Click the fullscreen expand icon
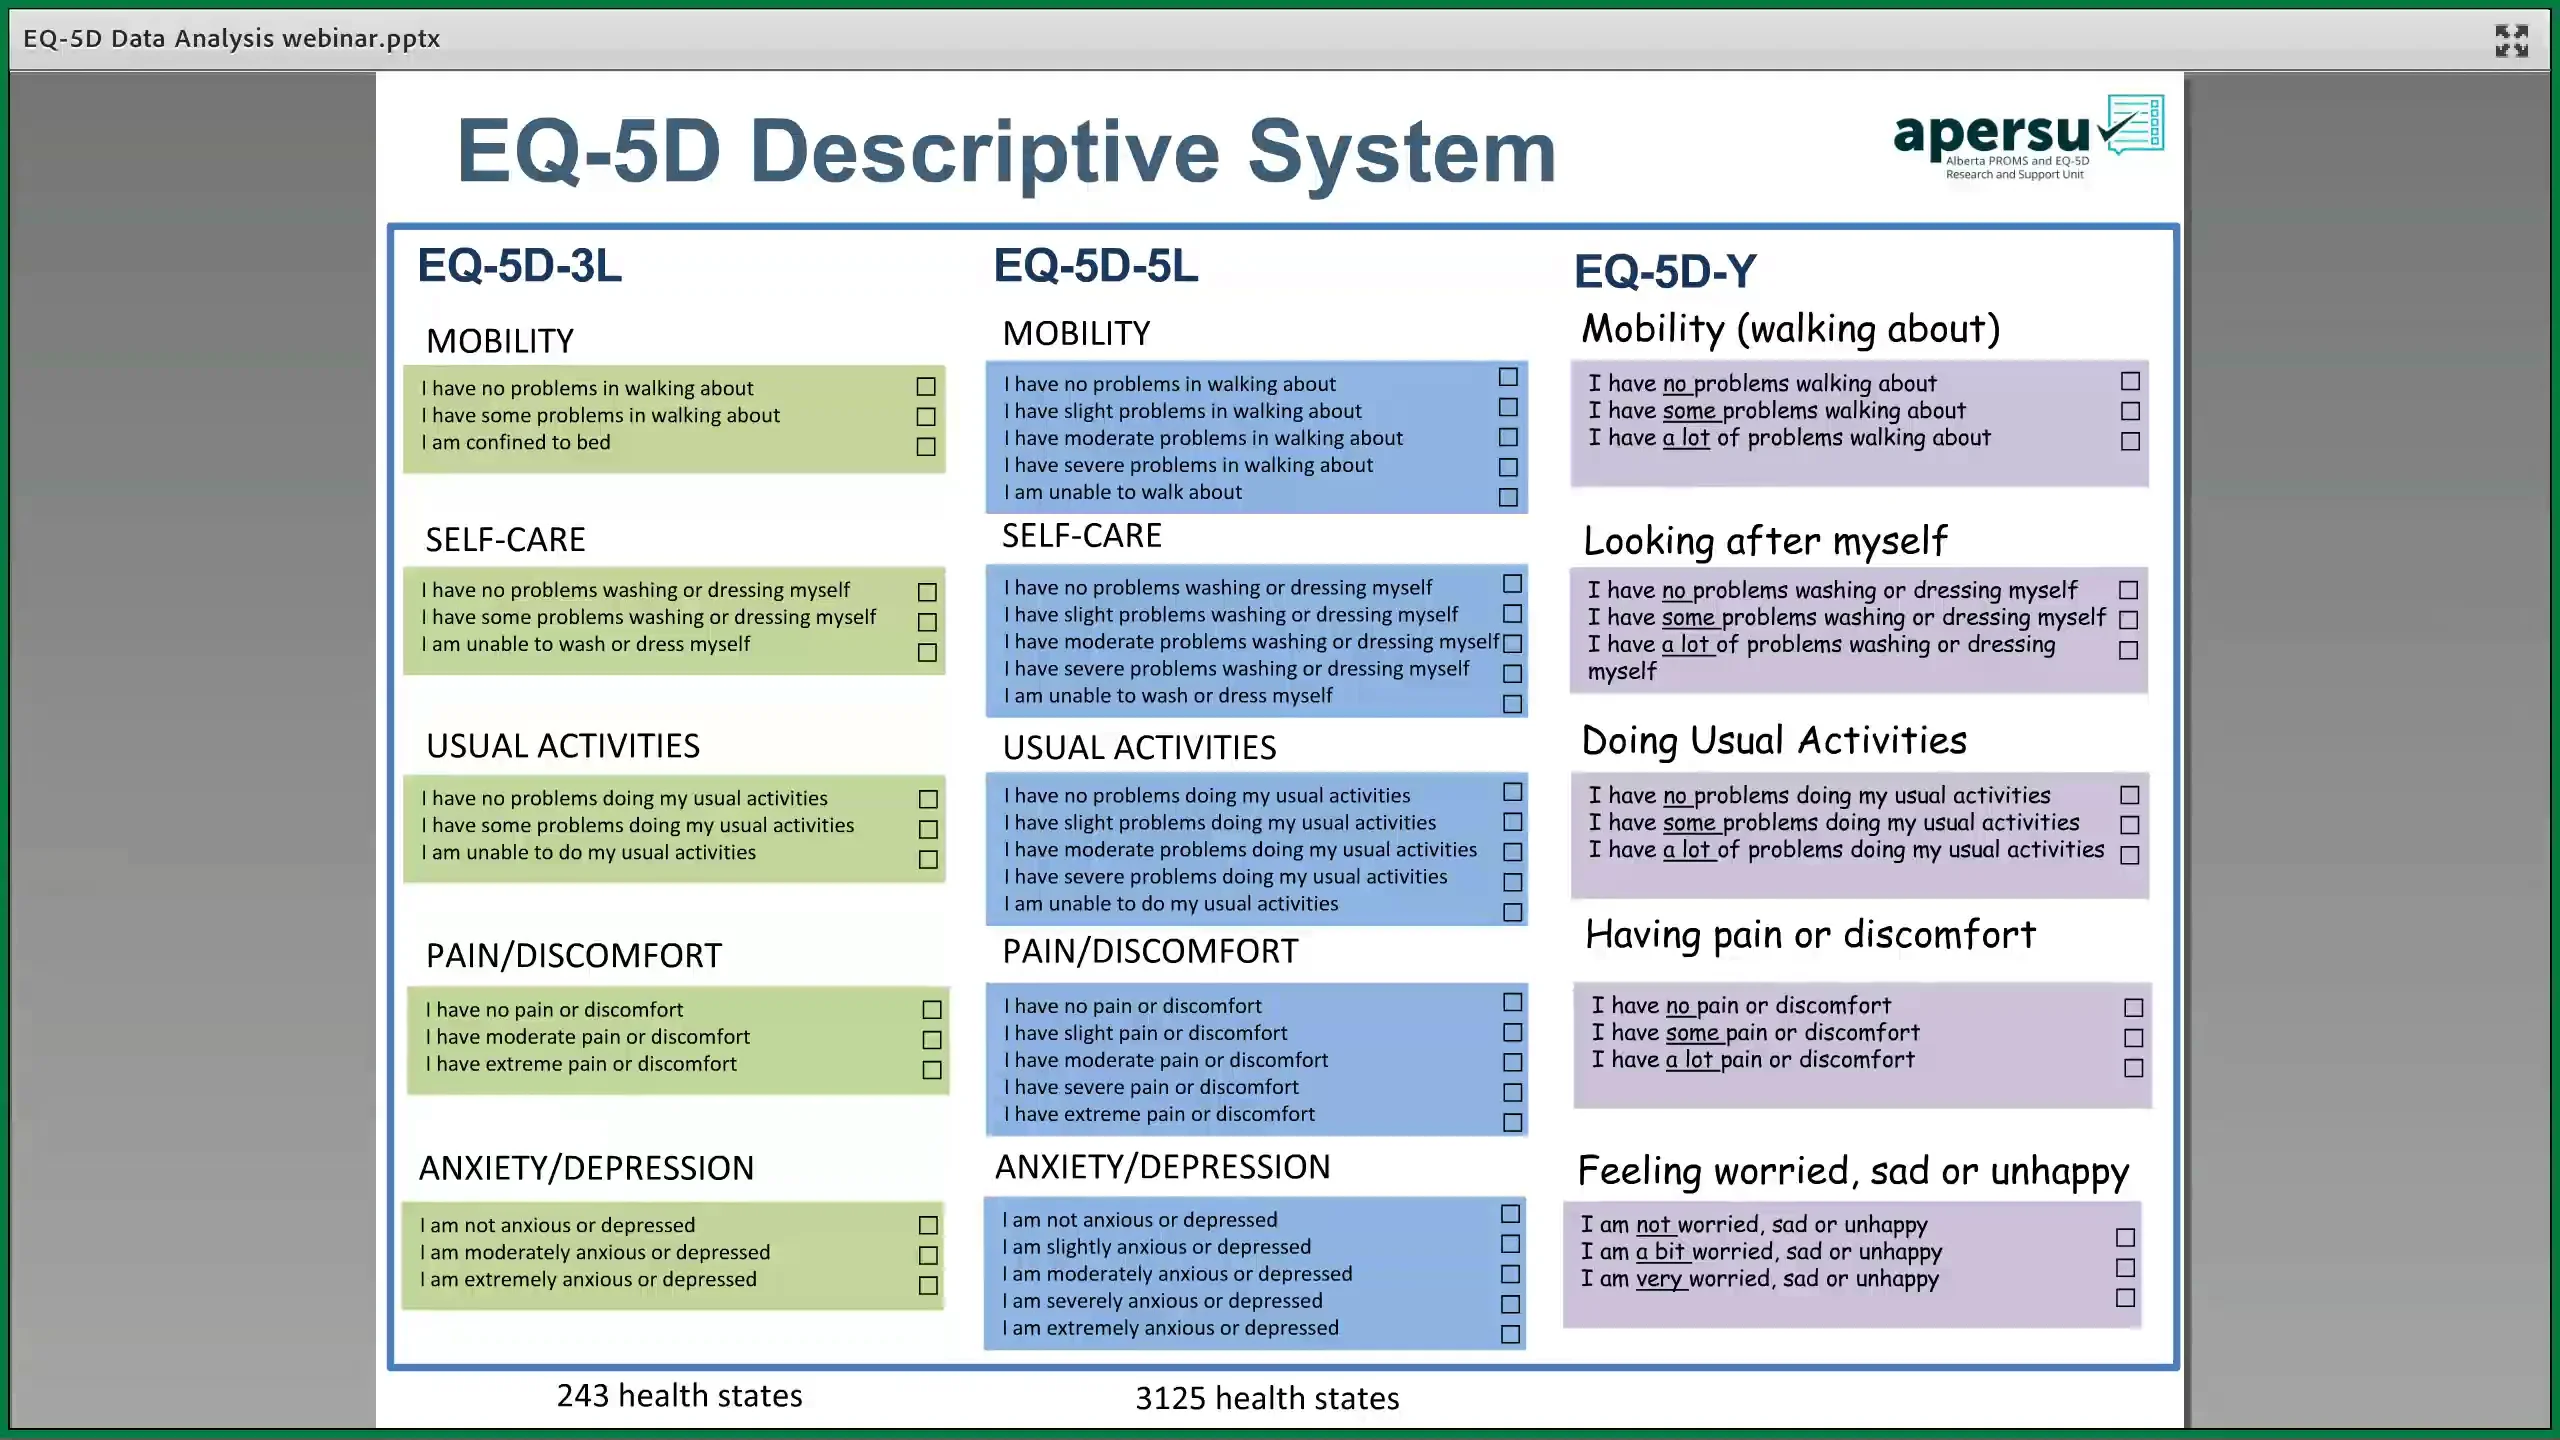2560x1440 pixels. click(2511, 40)
